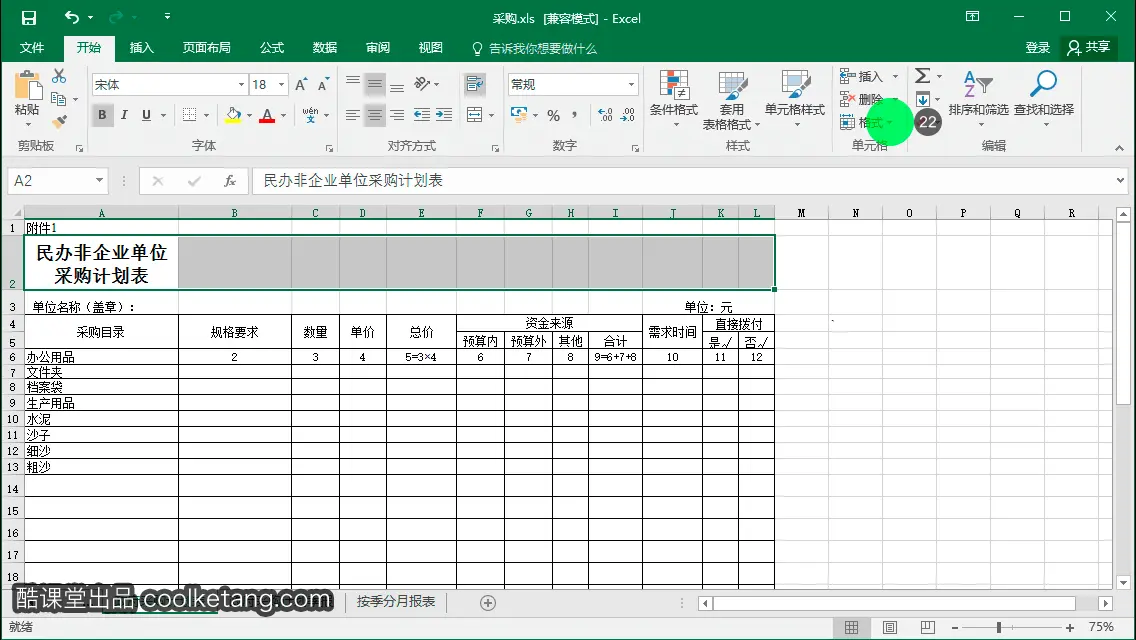Switch to the 插入 ribbon tab
Viewport: 1136px width, 640px height.
[x=141, y=48]
